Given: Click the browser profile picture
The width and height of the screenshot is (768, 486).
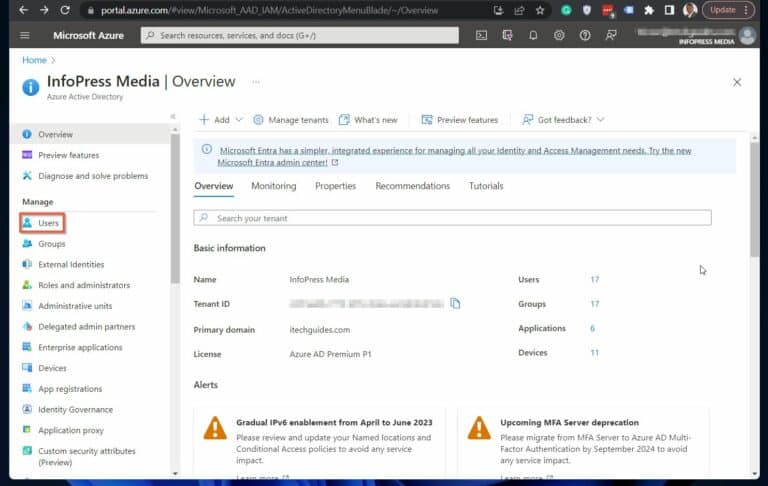Looking at the screenshot, I should 690,10.
